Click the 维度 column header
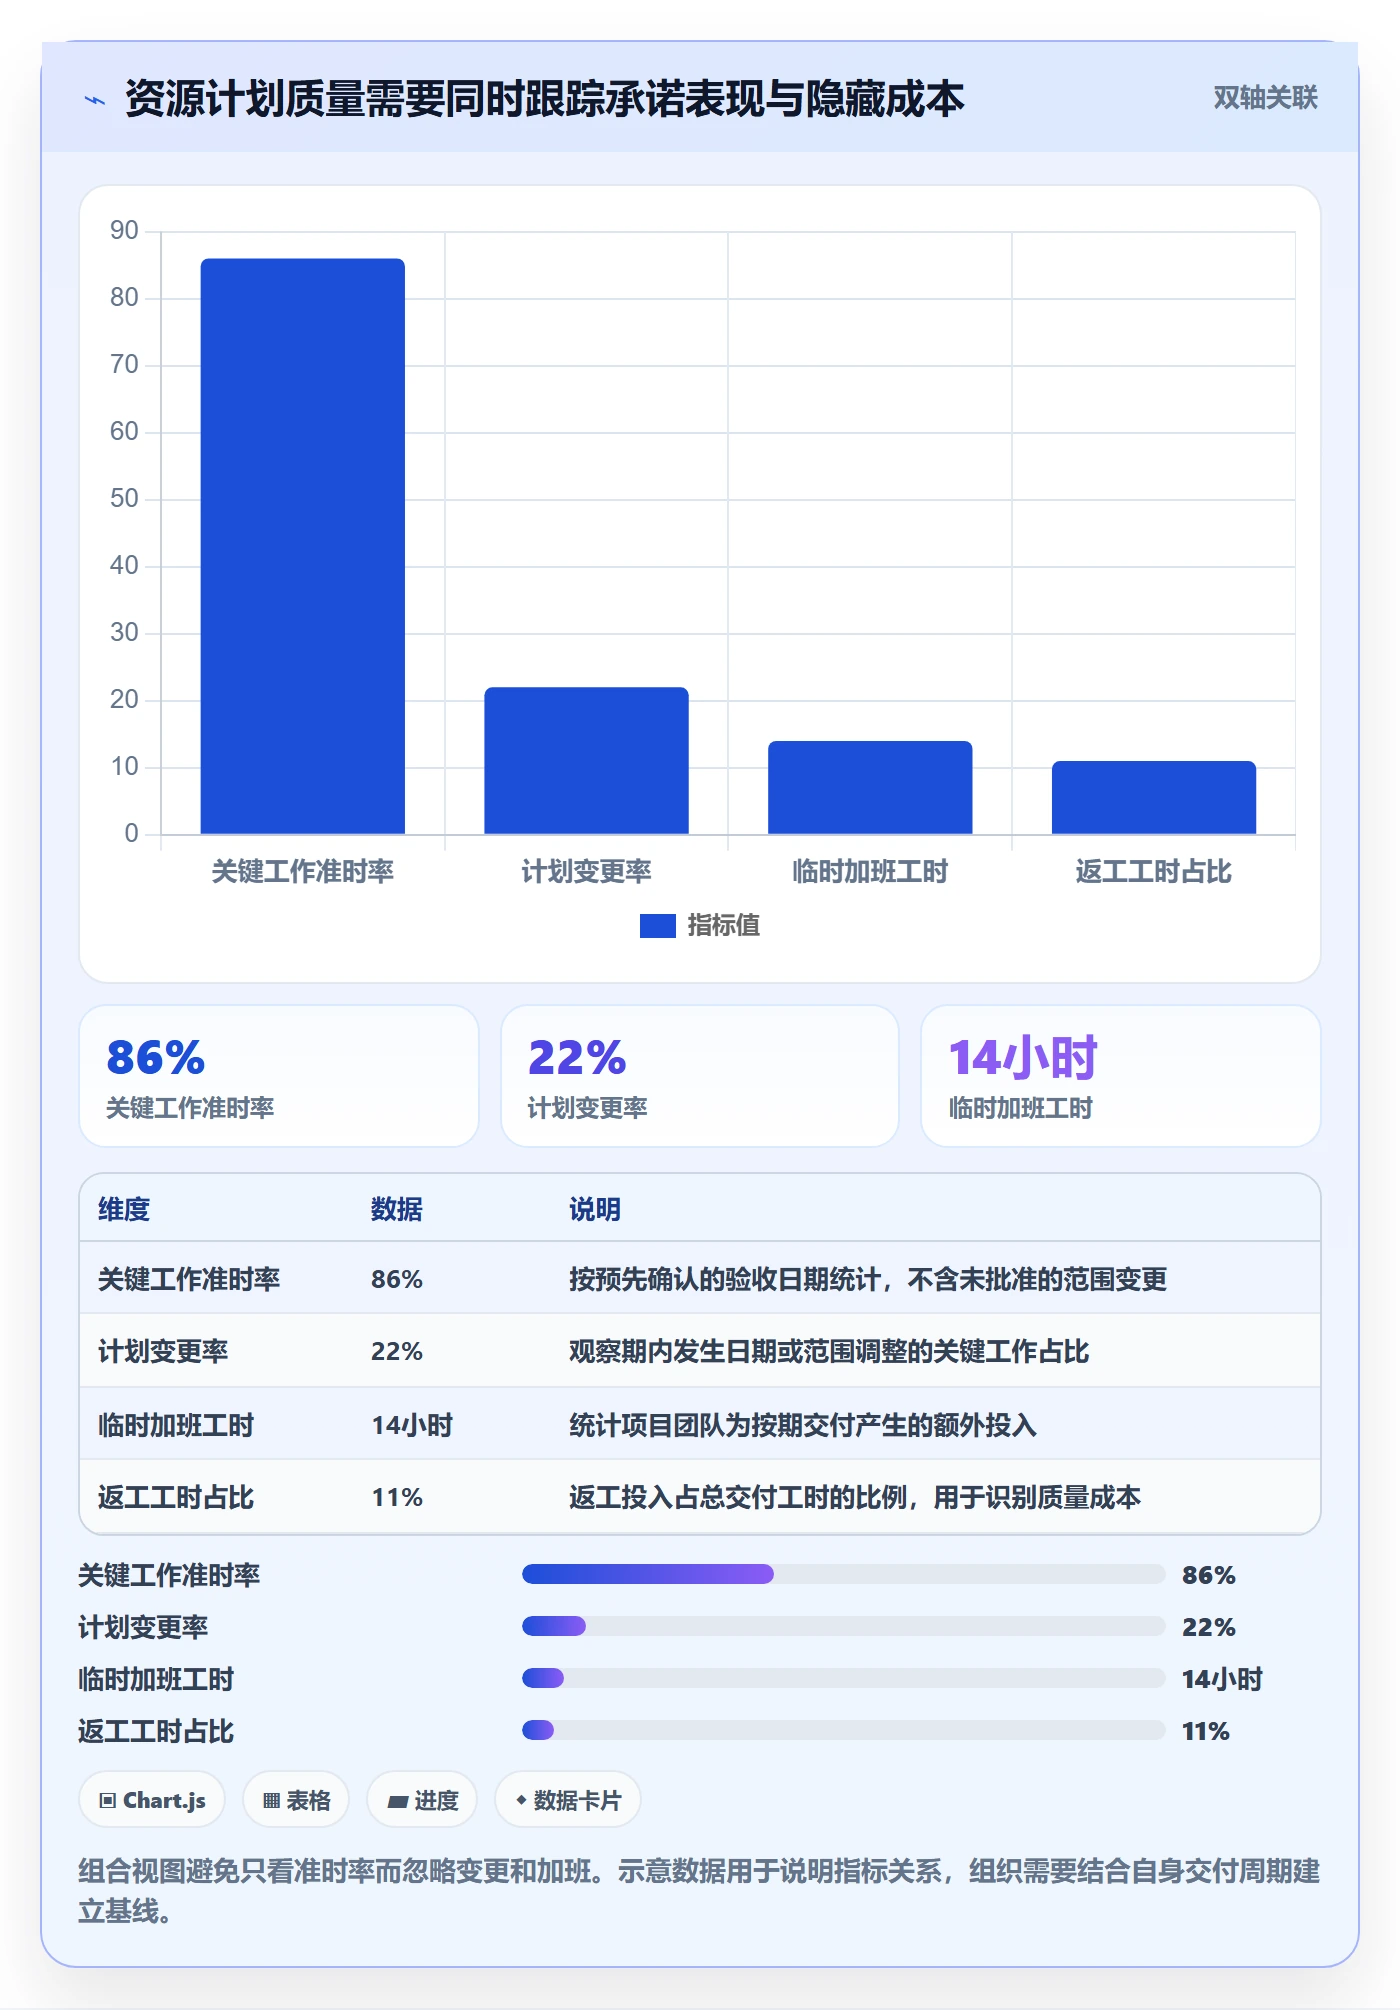This screenshot has width=1400, height=2010. (x=124, y=1210)
